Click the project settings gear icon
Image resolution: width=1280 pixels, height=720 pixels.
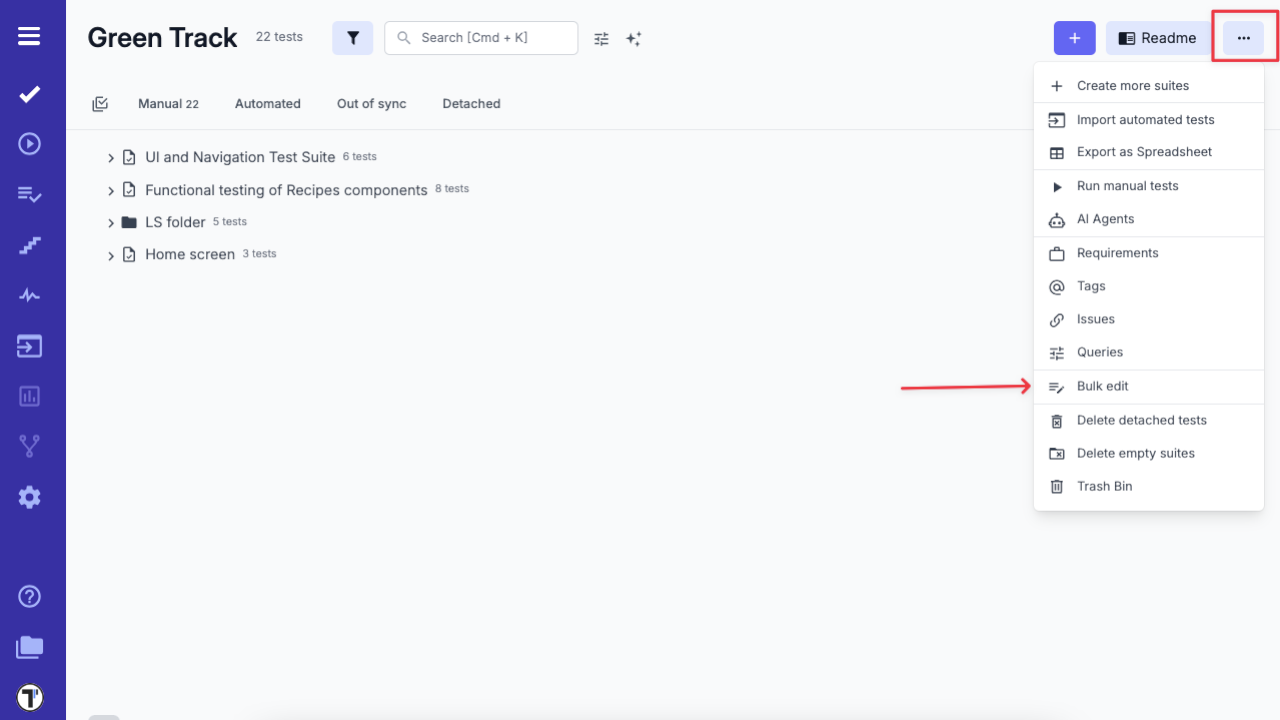(29, 497)
